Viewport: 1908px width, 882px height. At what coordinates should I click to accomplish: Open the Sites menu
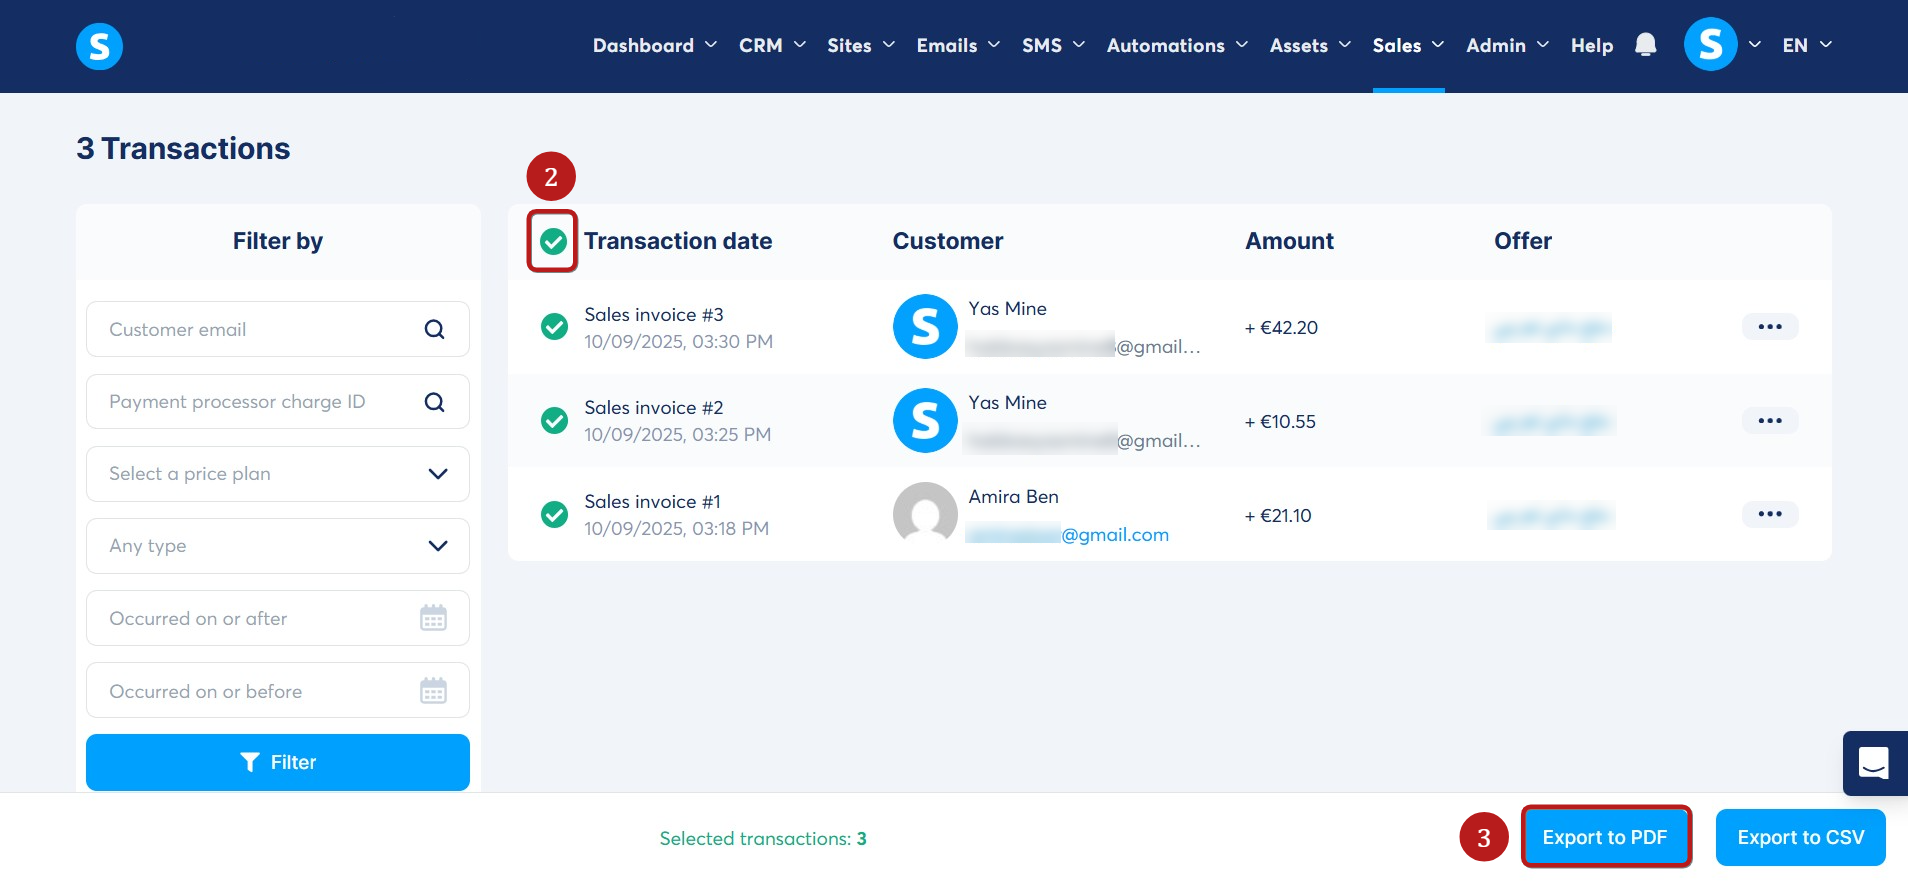tap(861, 45)
